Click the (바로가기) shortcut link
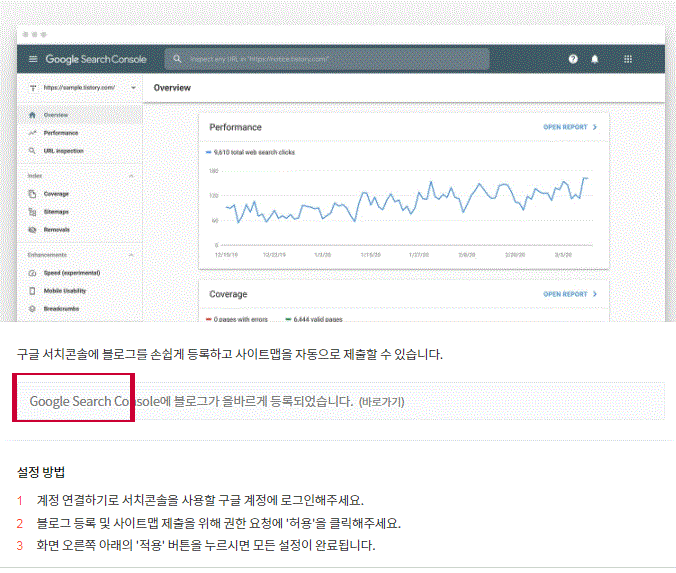This screenshot has height=573, width=676. [x=382, y=402]
